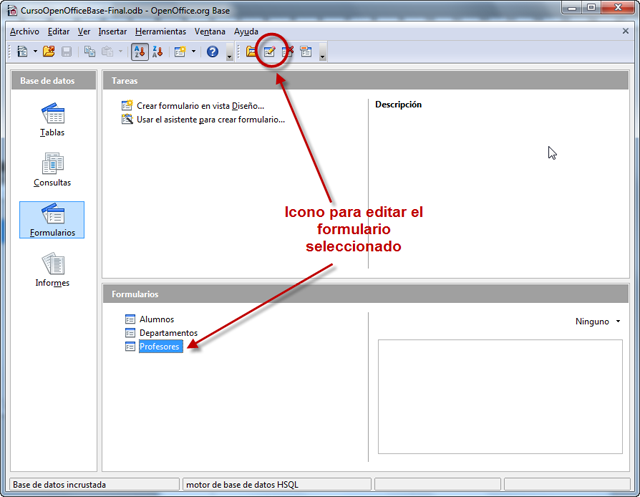This screenshot has height=497, width=640.
Task: Click Base de datos incrustada status text
Action: 59,485
